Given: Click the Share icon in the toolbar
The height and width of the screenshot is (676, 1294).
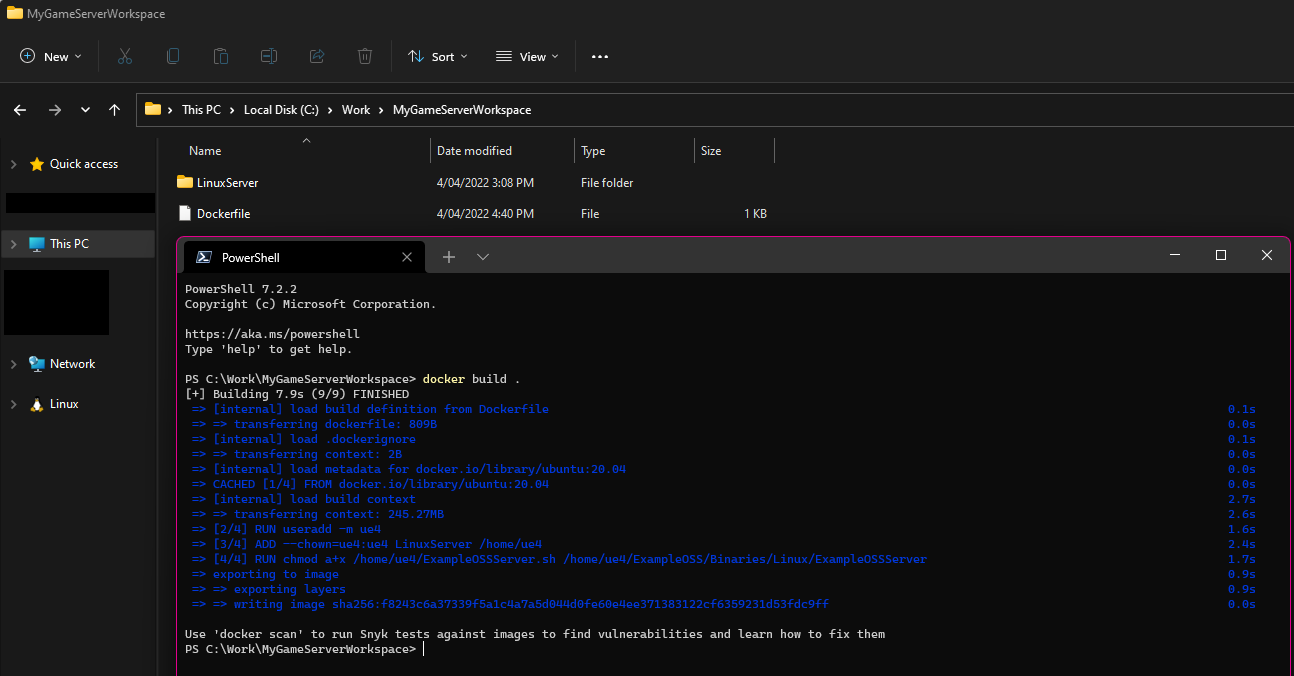Looking at the screenshot, I should point(316,56).
